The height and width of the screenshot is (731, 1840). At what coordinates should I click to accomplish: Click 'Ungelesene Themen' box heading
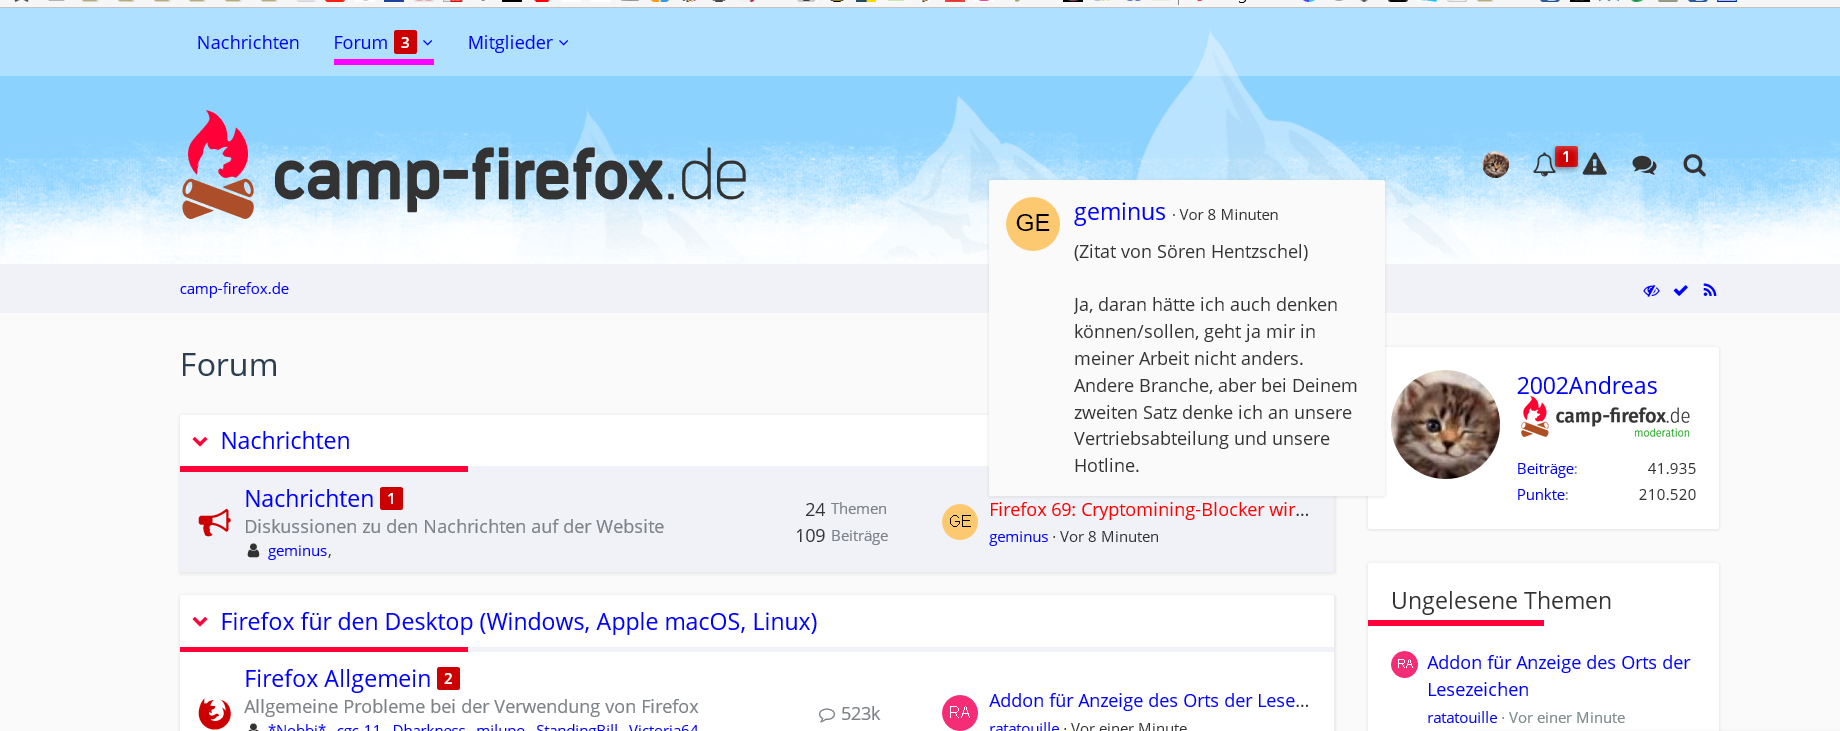tap(1501, 600)
